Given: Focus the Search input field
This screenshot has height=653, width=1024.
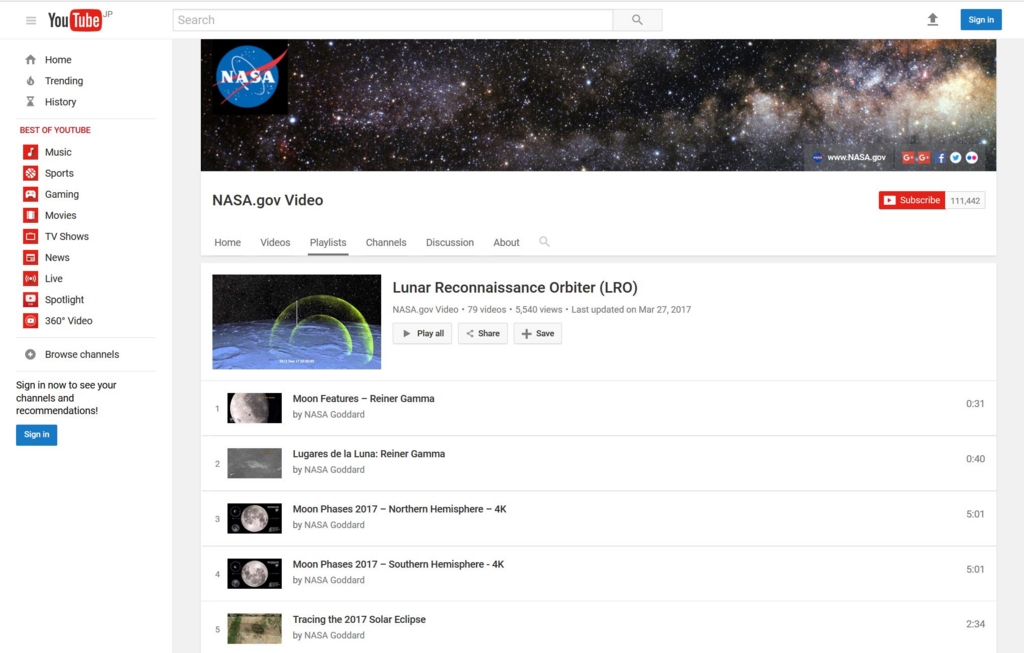Looking at the screenshot, I should click(392, 20).
